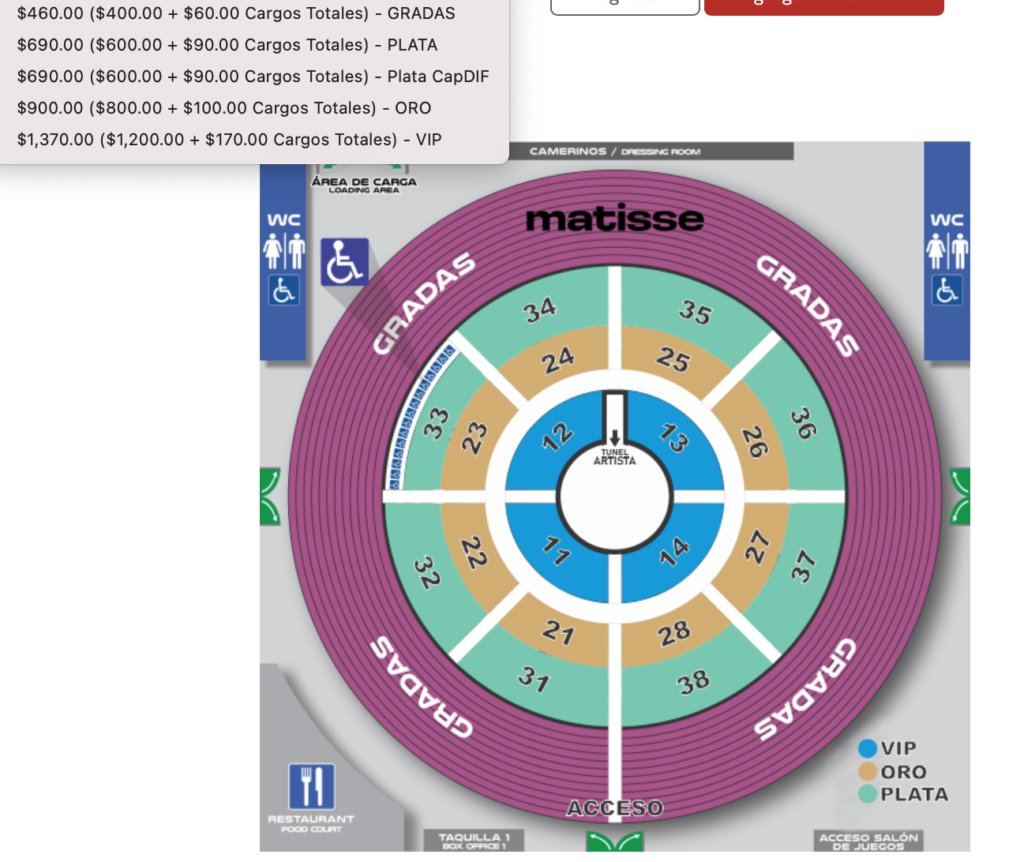Viewport: 1024px width, 862px height.
Task: Click the ACCESO SALÓN DE JUEGOS label
Action: pos(869,841)
